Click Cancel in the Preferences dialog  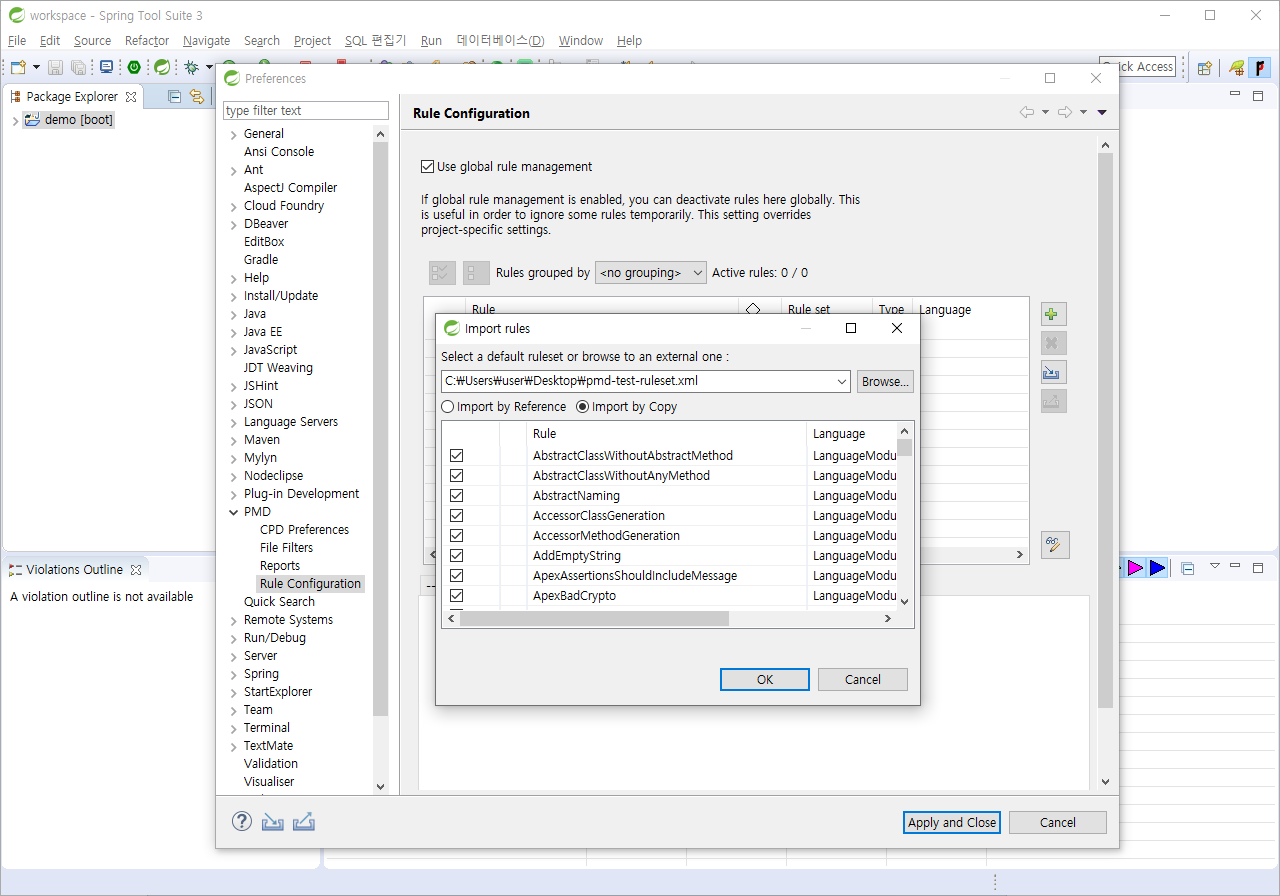[x=1058, y=823]
